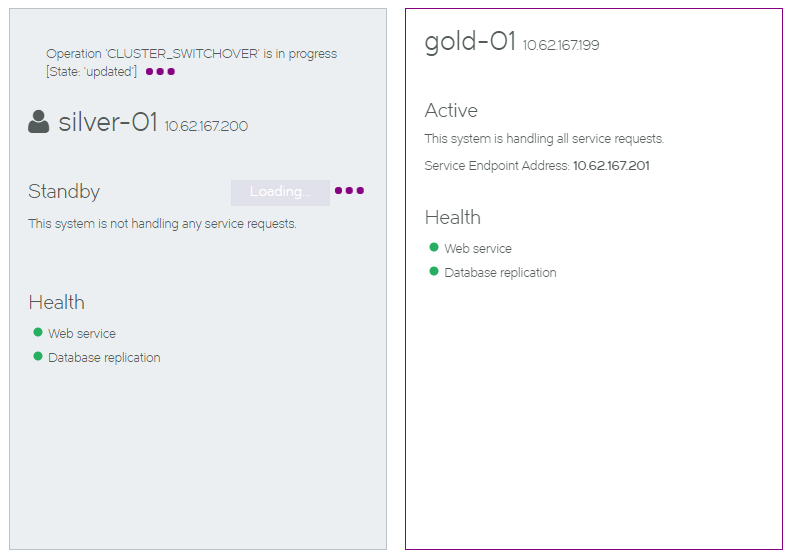Click the green Database replication indicator under silver-01
The image size is (794, 560).
[x=37, y=356]
